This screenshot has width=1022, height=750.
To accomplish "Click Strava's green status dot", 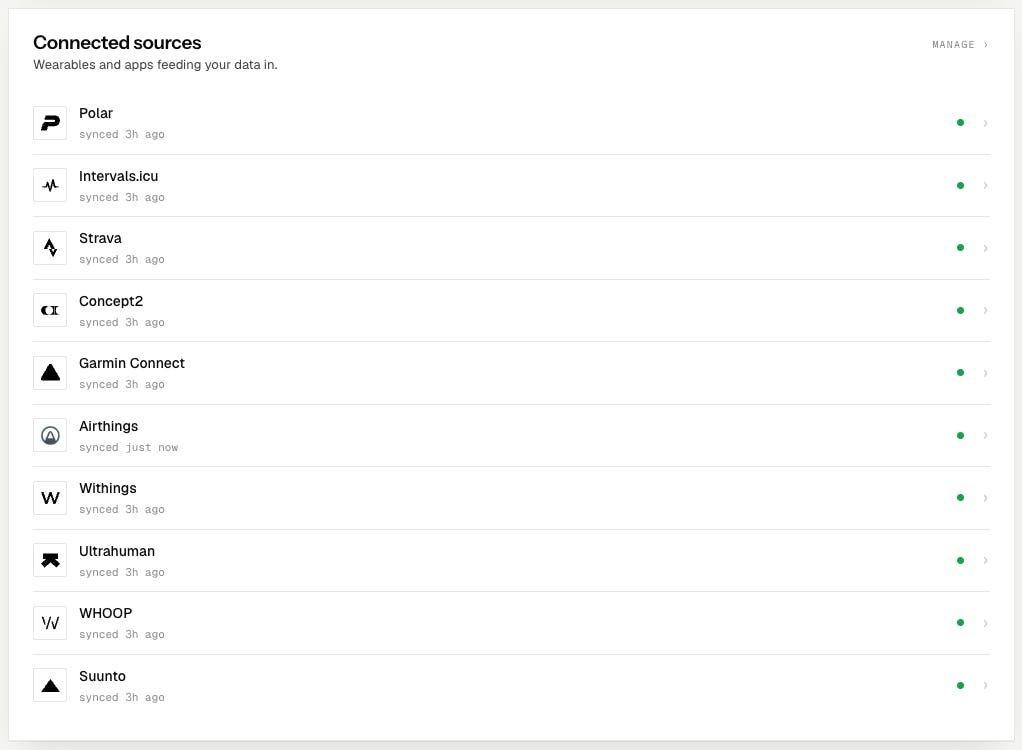I will pyautogui.click(x=960, y=248).
